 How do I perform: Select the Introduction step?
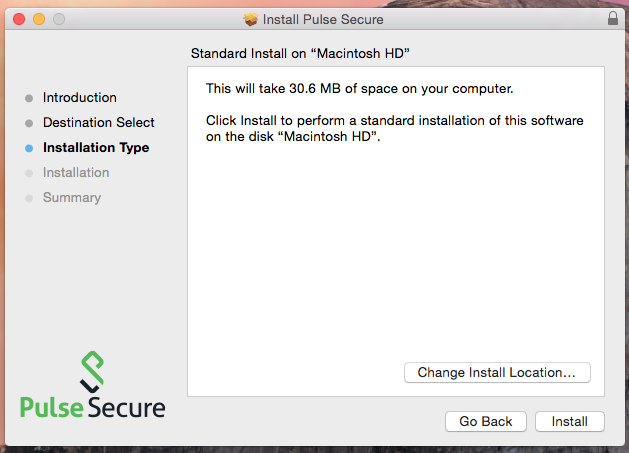pyautogui.click(x=80, y=98)
